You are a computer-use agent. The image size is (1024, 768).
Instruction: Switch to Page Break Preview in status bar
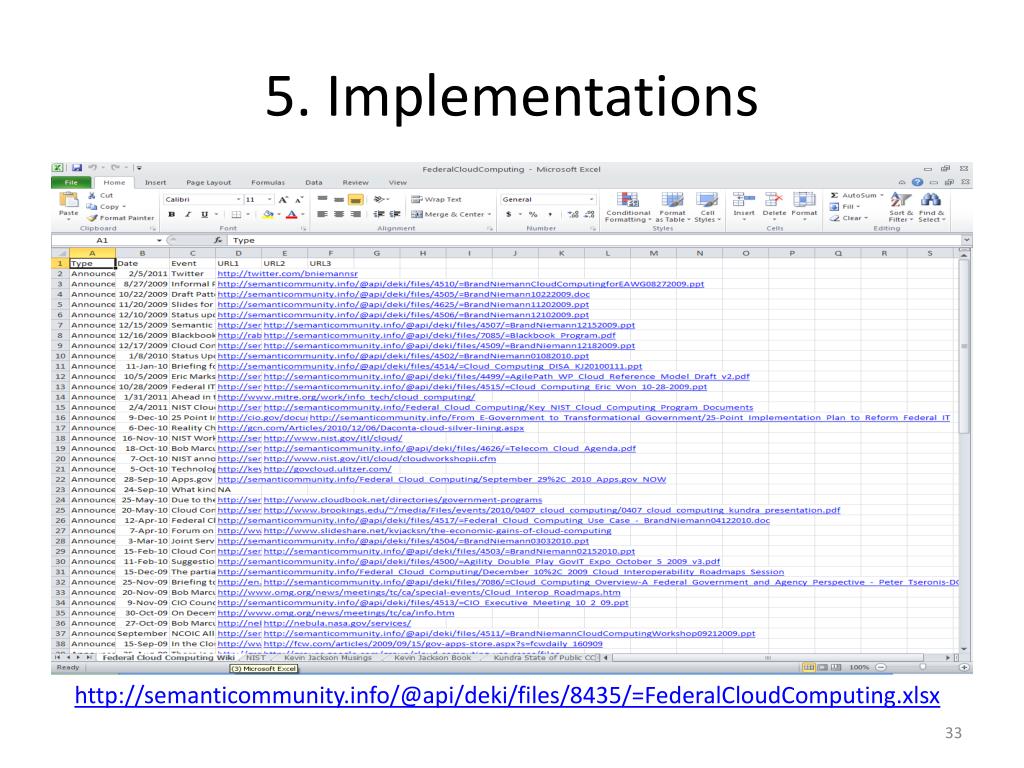(835, 667)
